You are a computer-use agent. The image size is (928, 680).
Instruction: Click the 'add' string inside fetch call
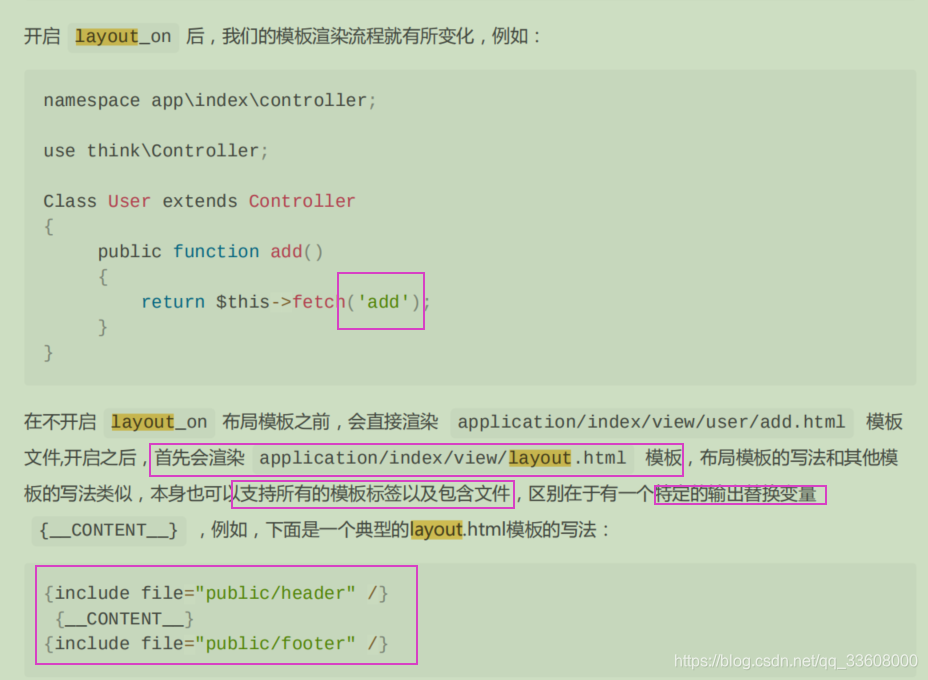[x=384, y=302]
